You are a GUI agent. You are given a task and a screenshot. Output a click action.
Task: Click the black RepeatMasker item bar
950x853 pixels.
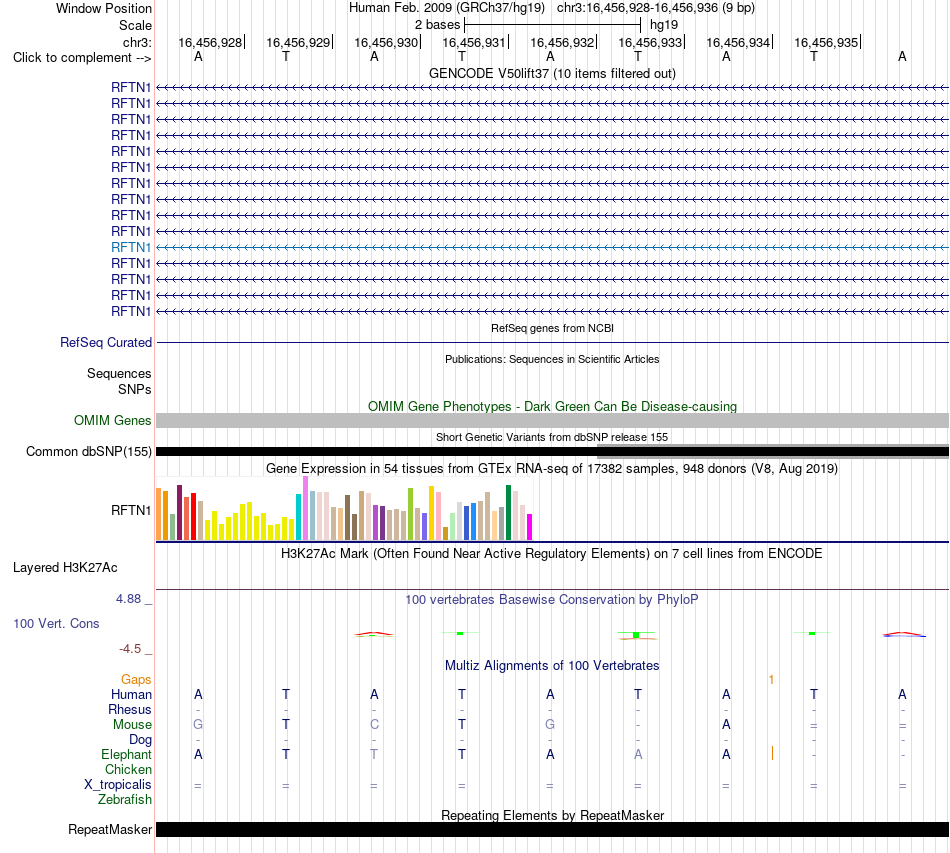tap(552, 829)
